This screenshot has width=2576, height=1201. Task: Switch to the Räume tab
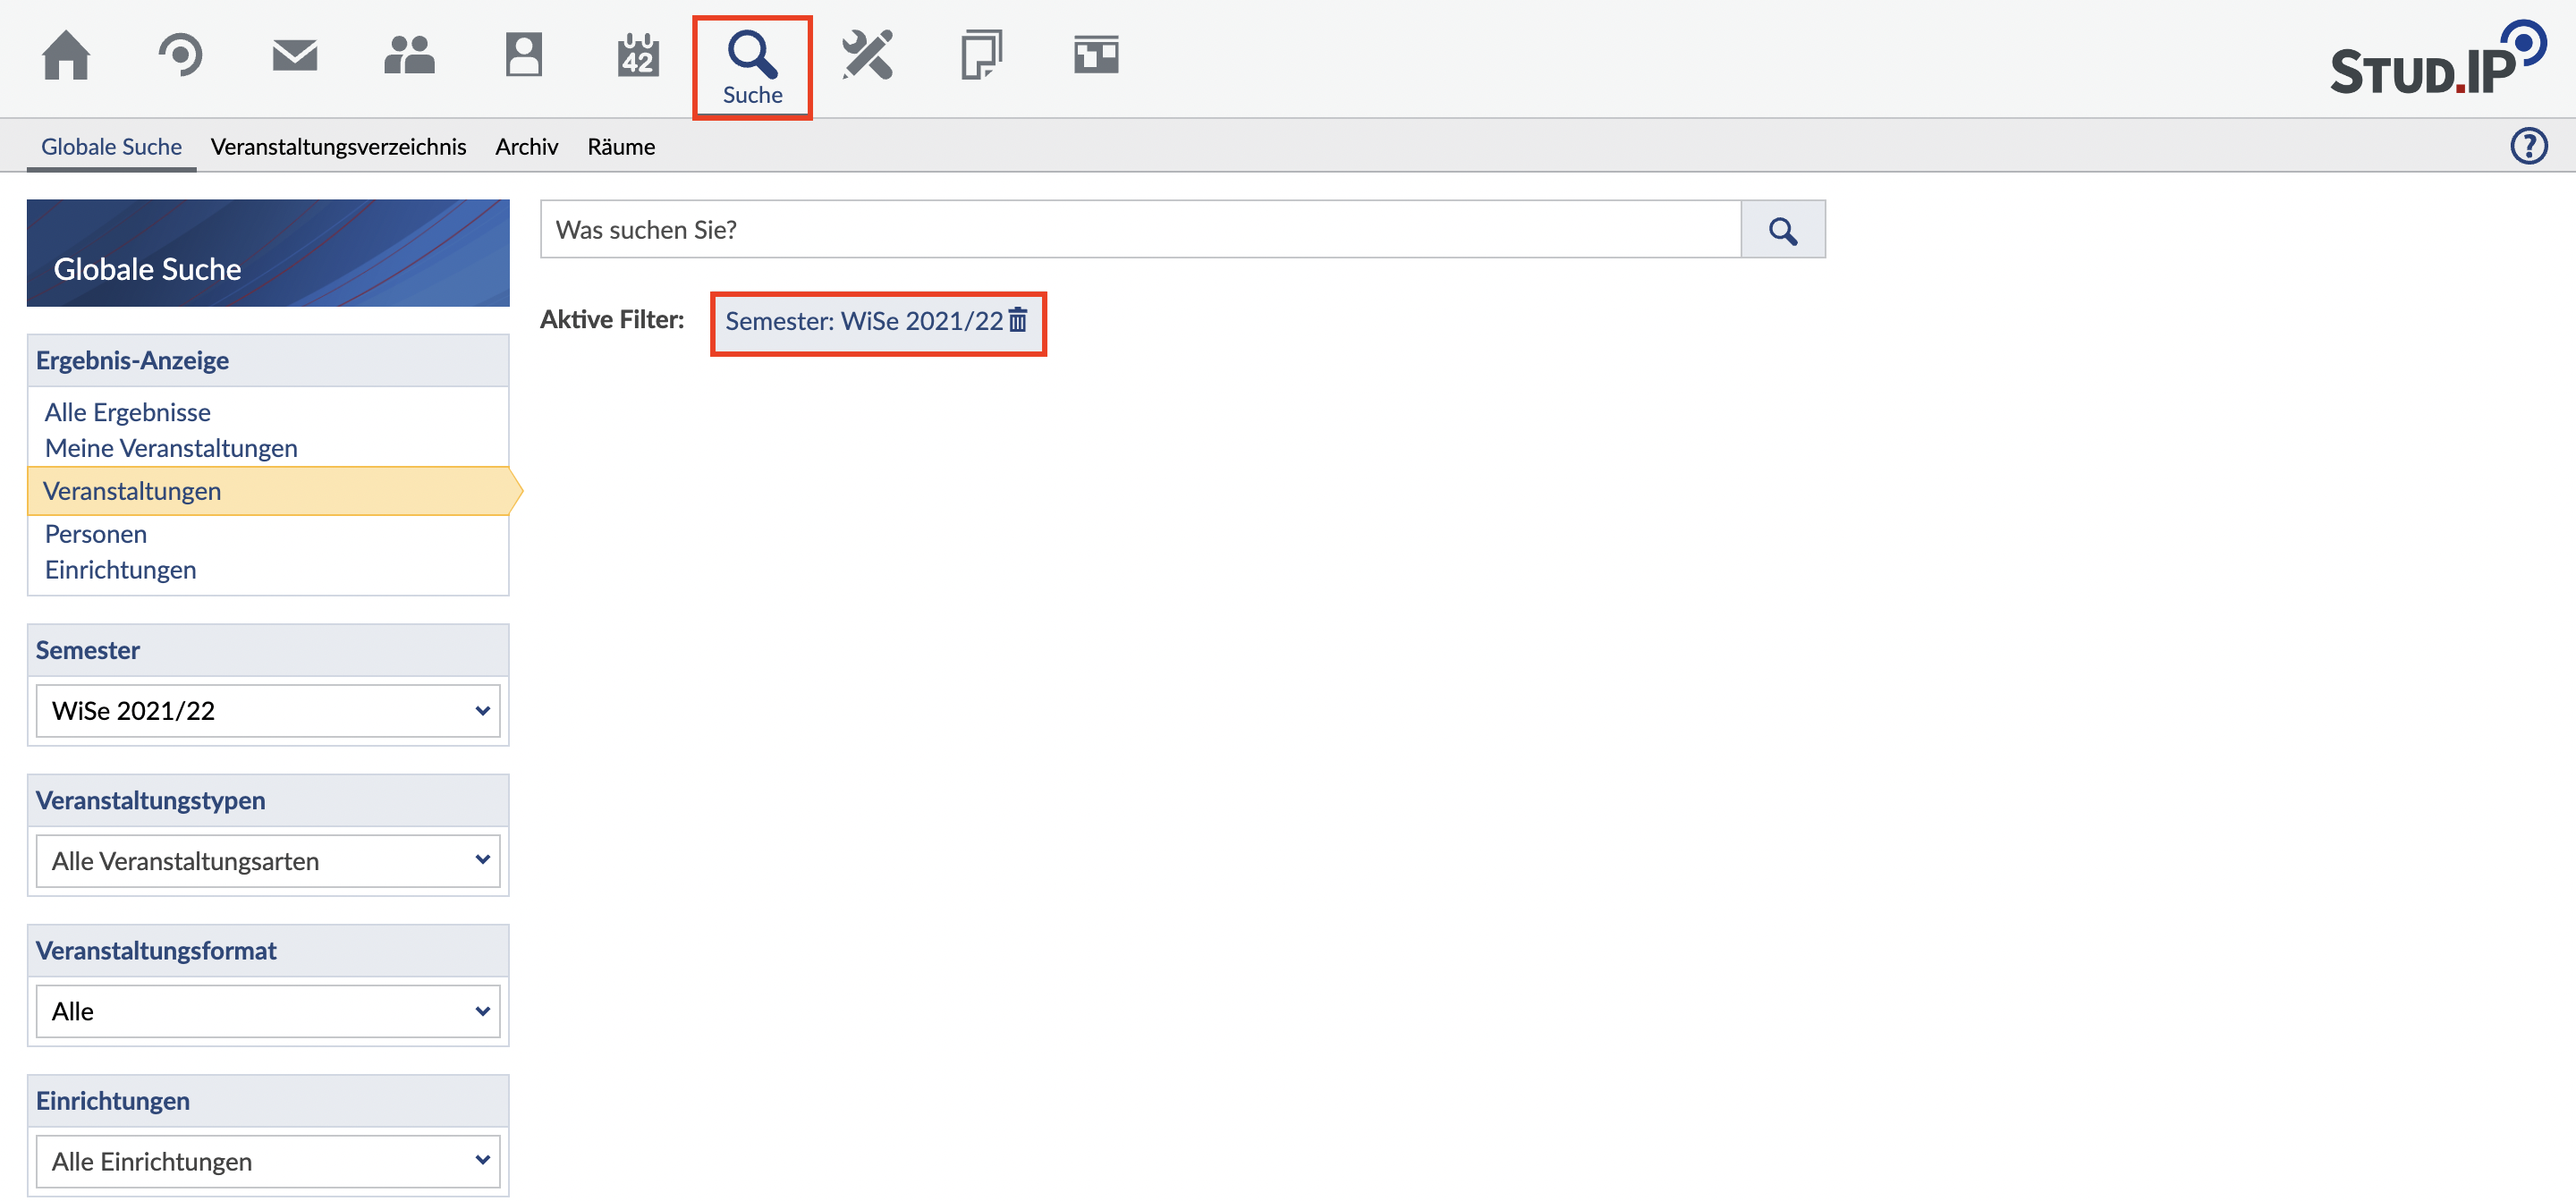point(621,147)
